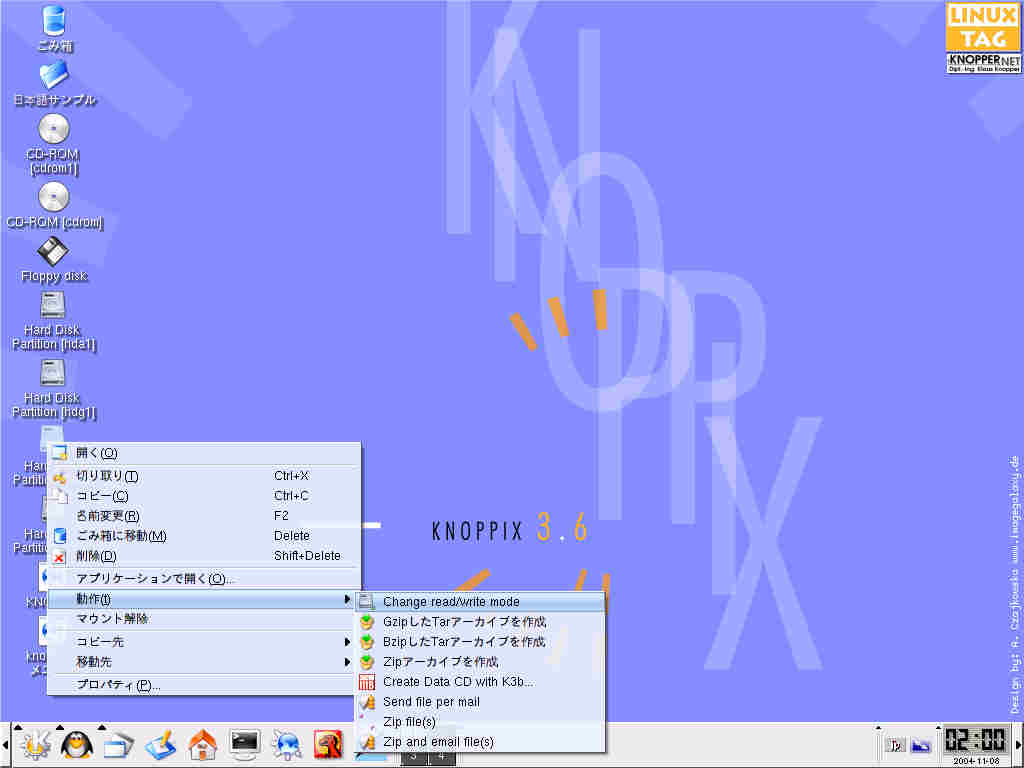Select Send file per mail
This screenshot has width=1024, height=768.
pyautogui.click(x=480, y=702)
